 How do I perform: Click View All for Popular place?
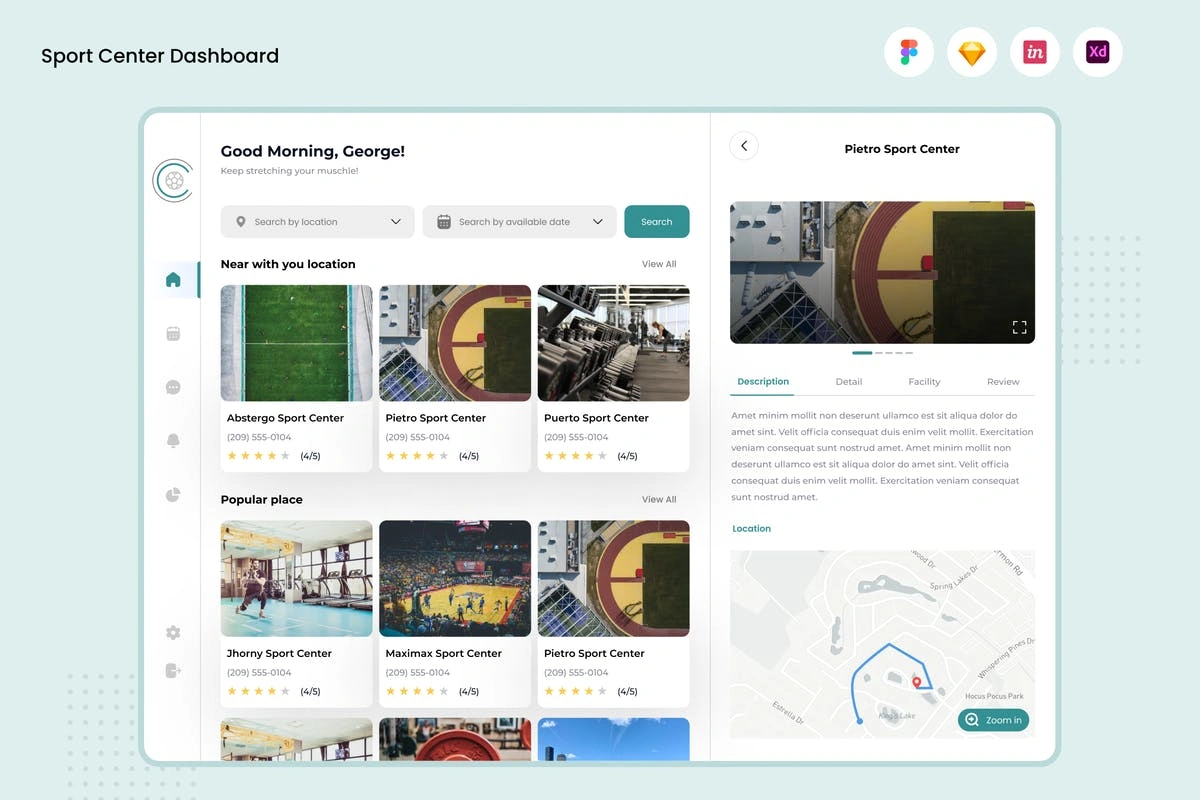coord(659,499)
